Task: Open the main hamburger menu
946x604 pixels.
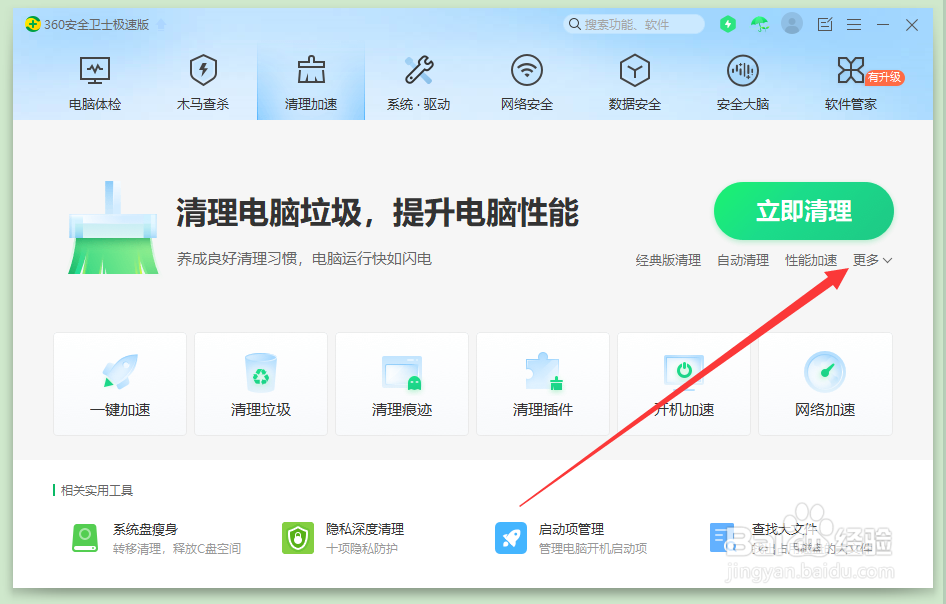Action: tap(854, 24)
